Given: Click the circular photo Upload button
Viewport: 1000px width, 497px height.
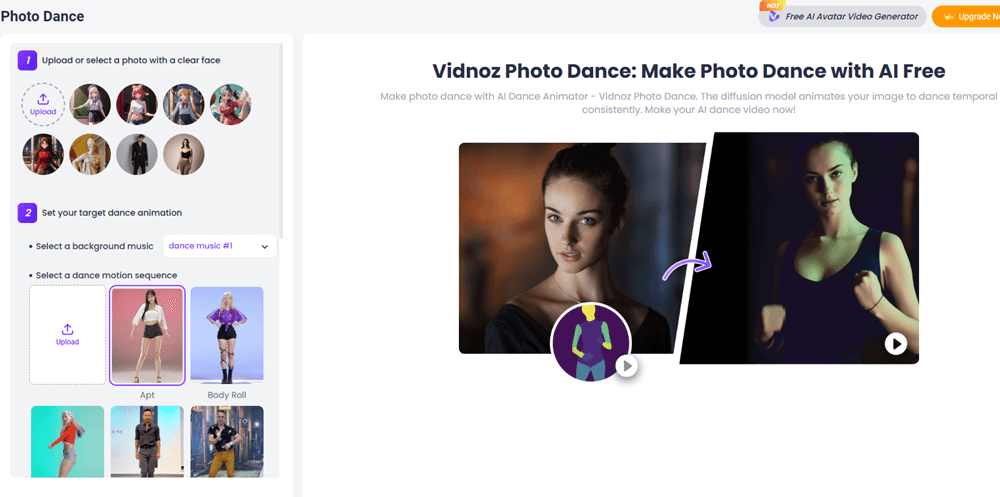Looking at the screenshot, I should pyautogui.click(x=43, y=105).
